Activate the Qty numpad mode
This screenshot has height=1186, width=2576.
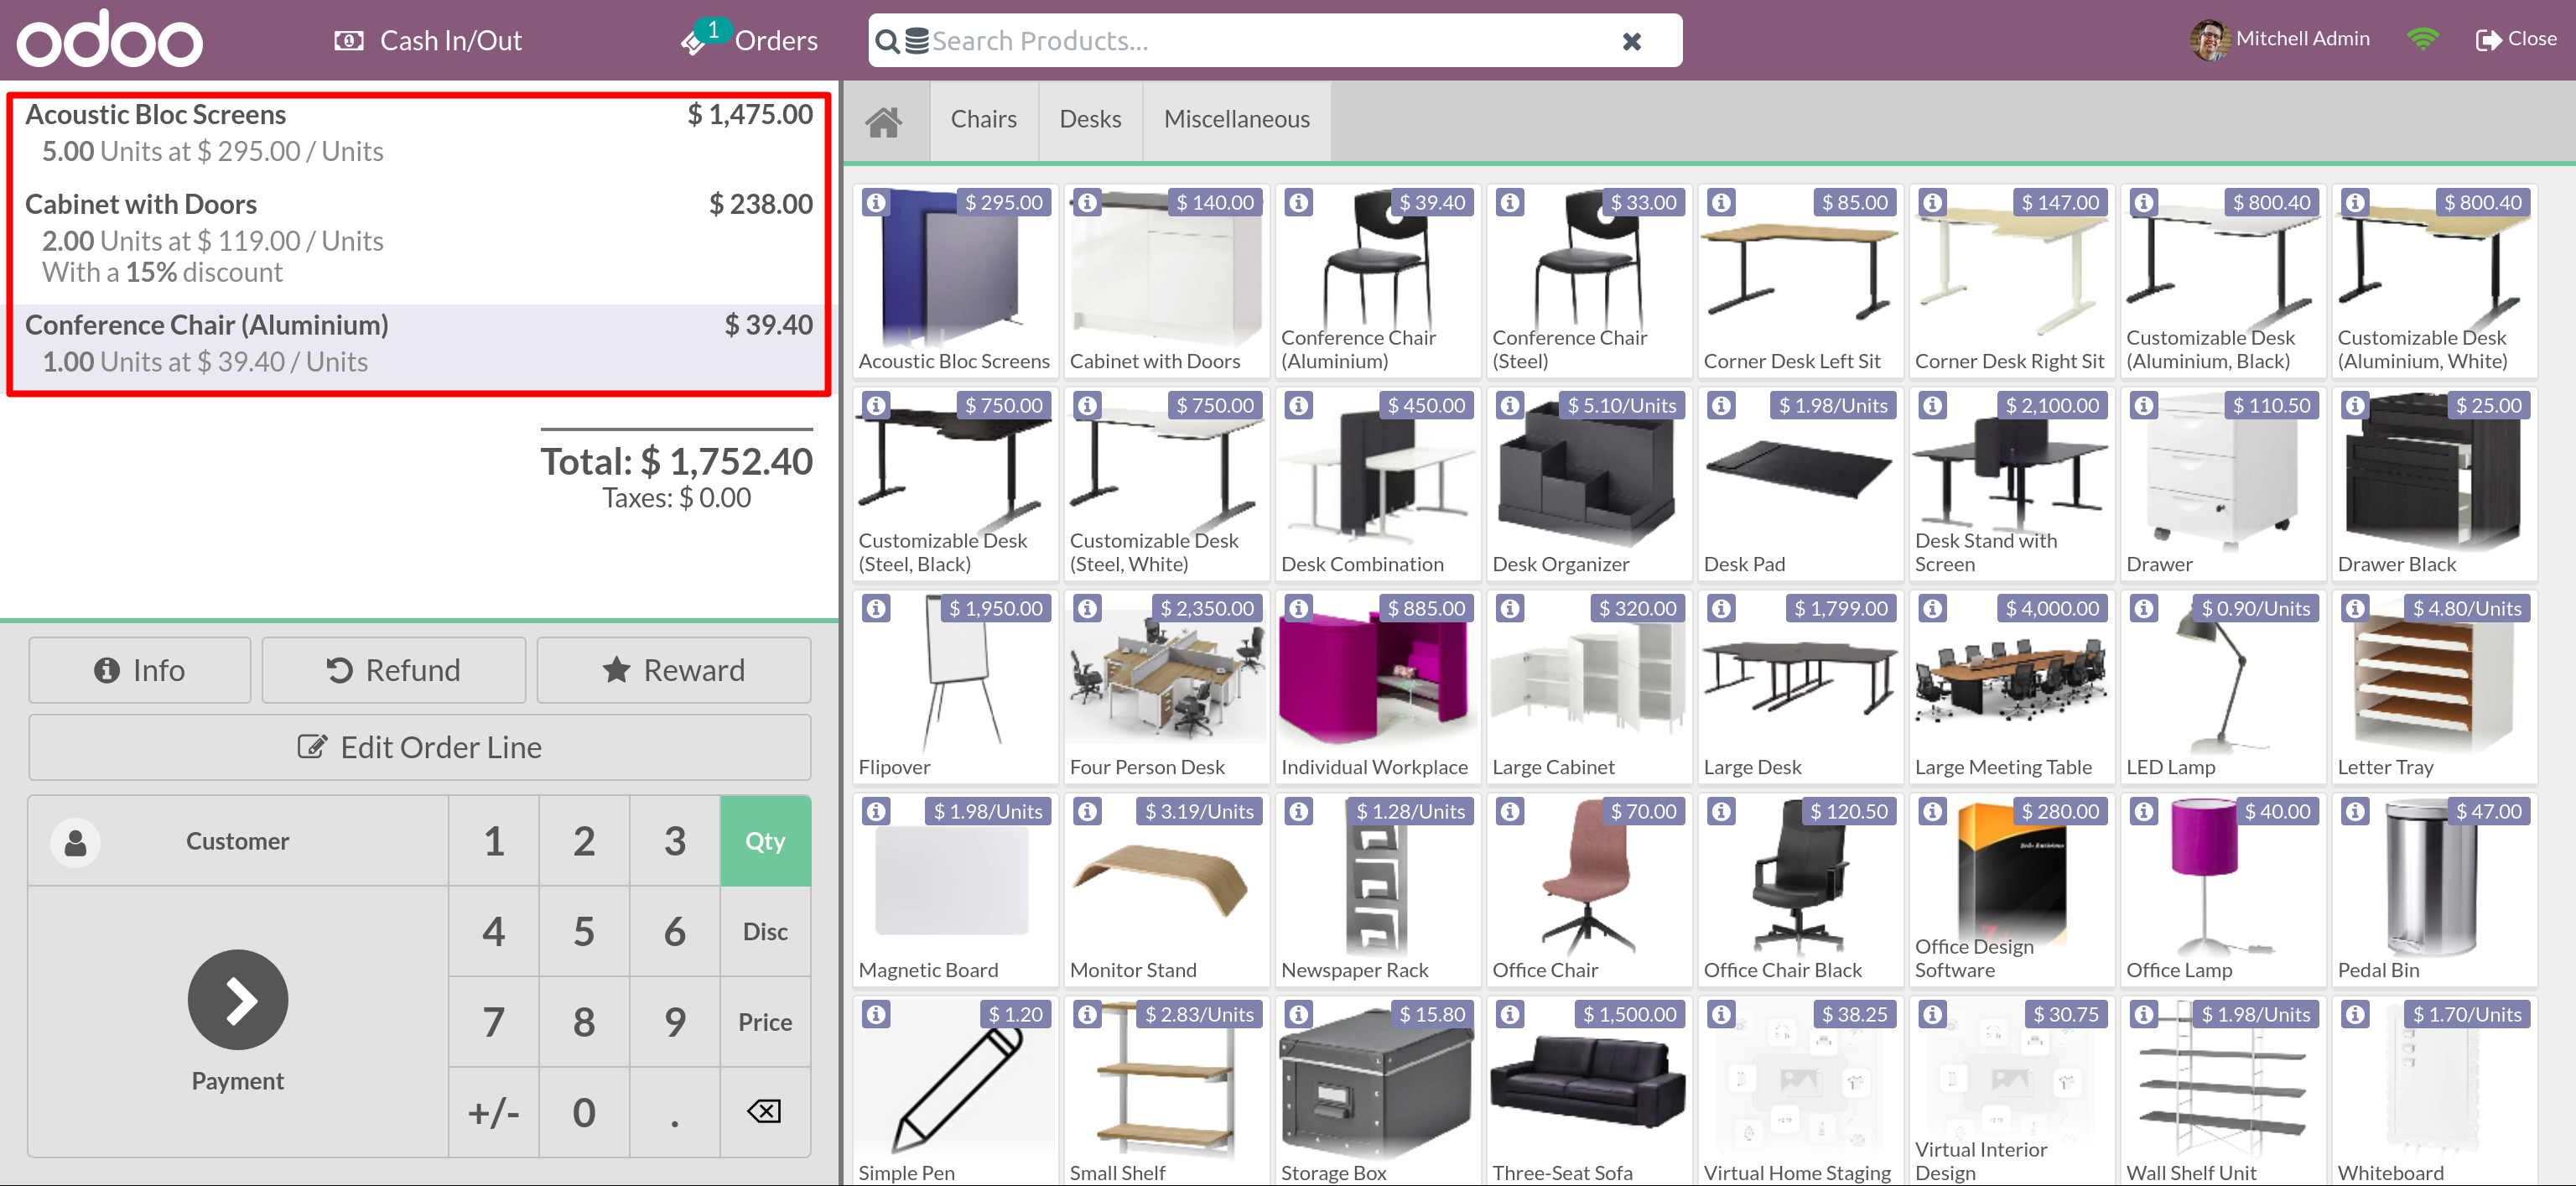(765, 841)
